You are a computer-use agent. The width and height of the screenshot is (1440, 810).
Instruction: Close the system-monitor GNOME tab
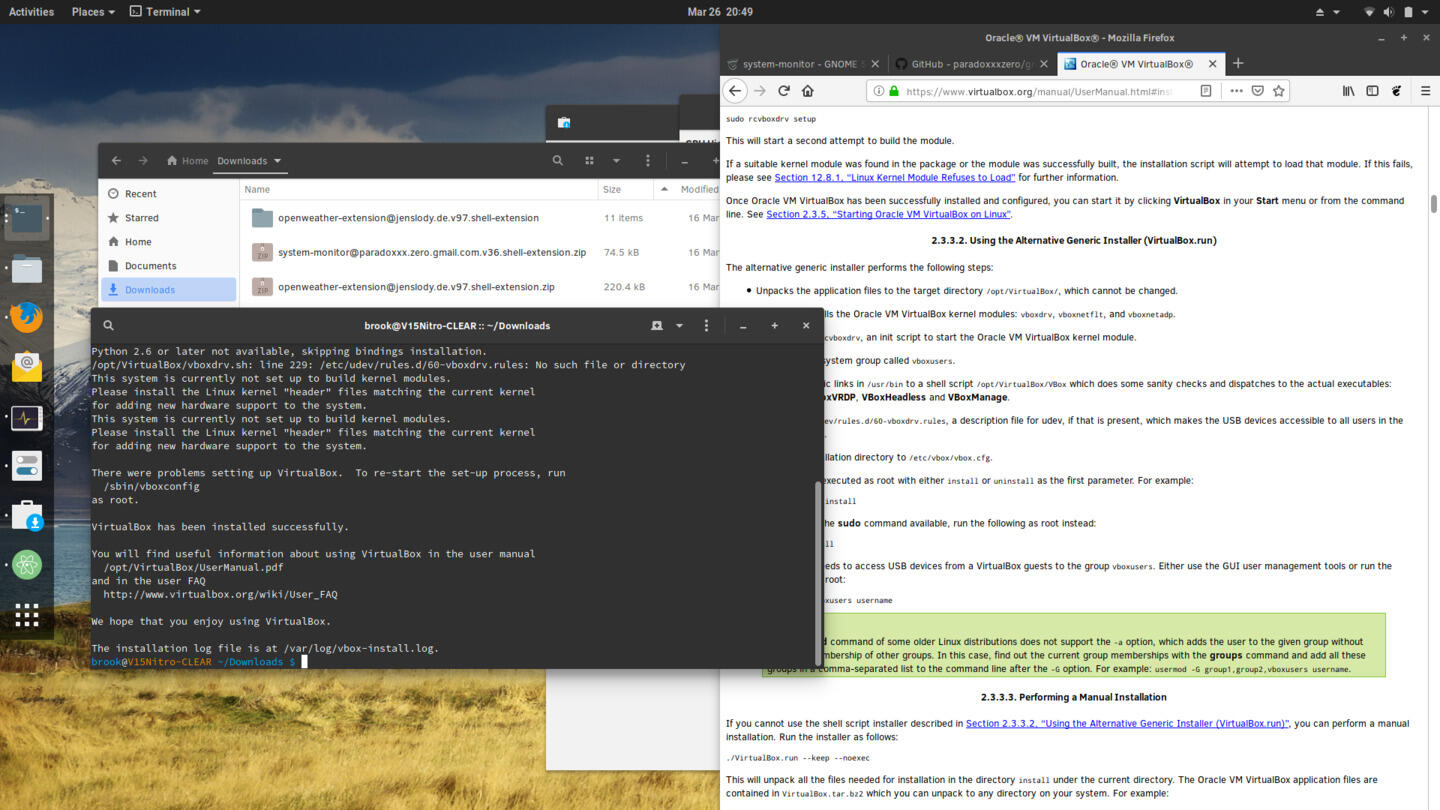876,64
